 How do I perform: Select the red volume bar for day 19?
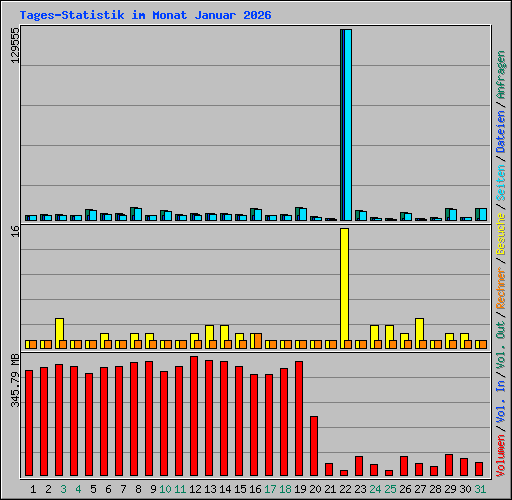click(x=299, y=418)
